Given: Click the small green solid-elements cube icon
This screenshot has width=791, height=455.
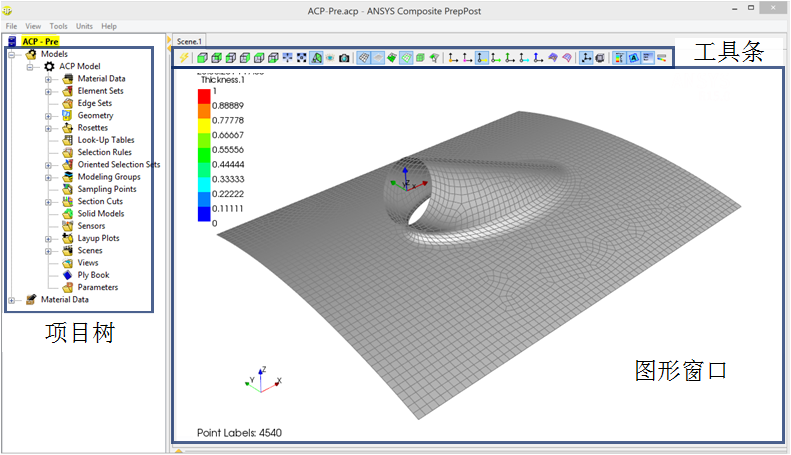Looking at the screenshot, I should pos(420,58).
